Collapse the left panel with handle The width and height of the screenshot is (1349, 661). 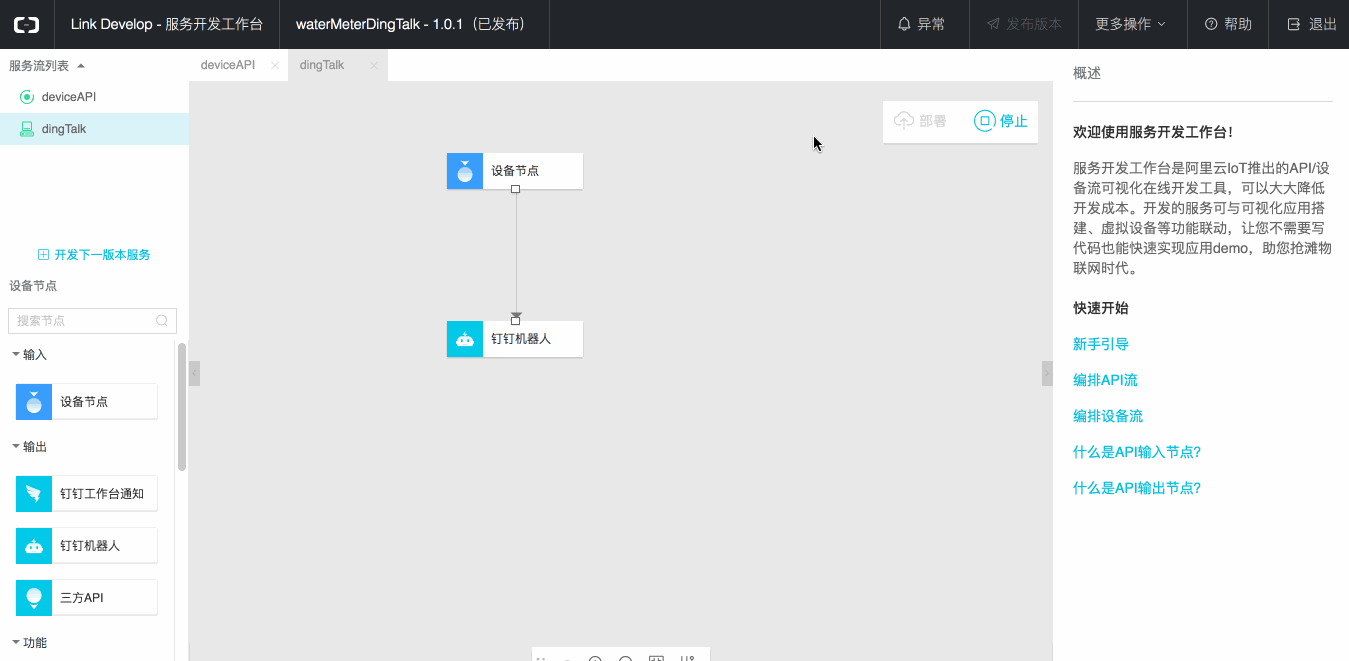[194, 374]
